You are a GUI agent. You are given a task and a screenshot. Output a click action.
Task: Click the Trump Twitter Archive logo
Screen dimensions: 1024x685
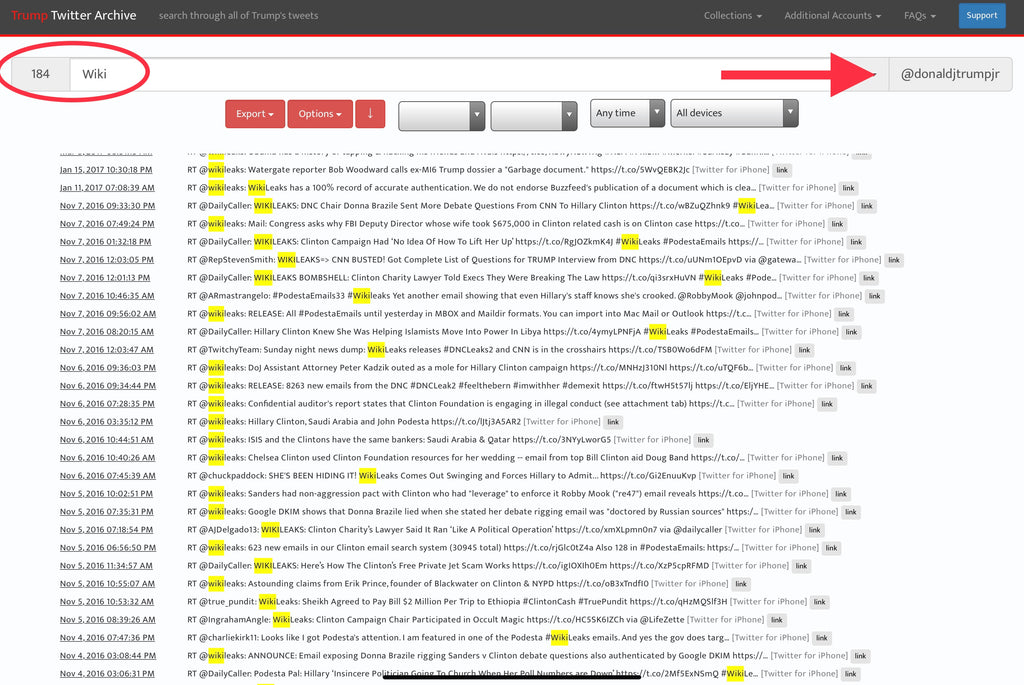(x=74, y=16)
